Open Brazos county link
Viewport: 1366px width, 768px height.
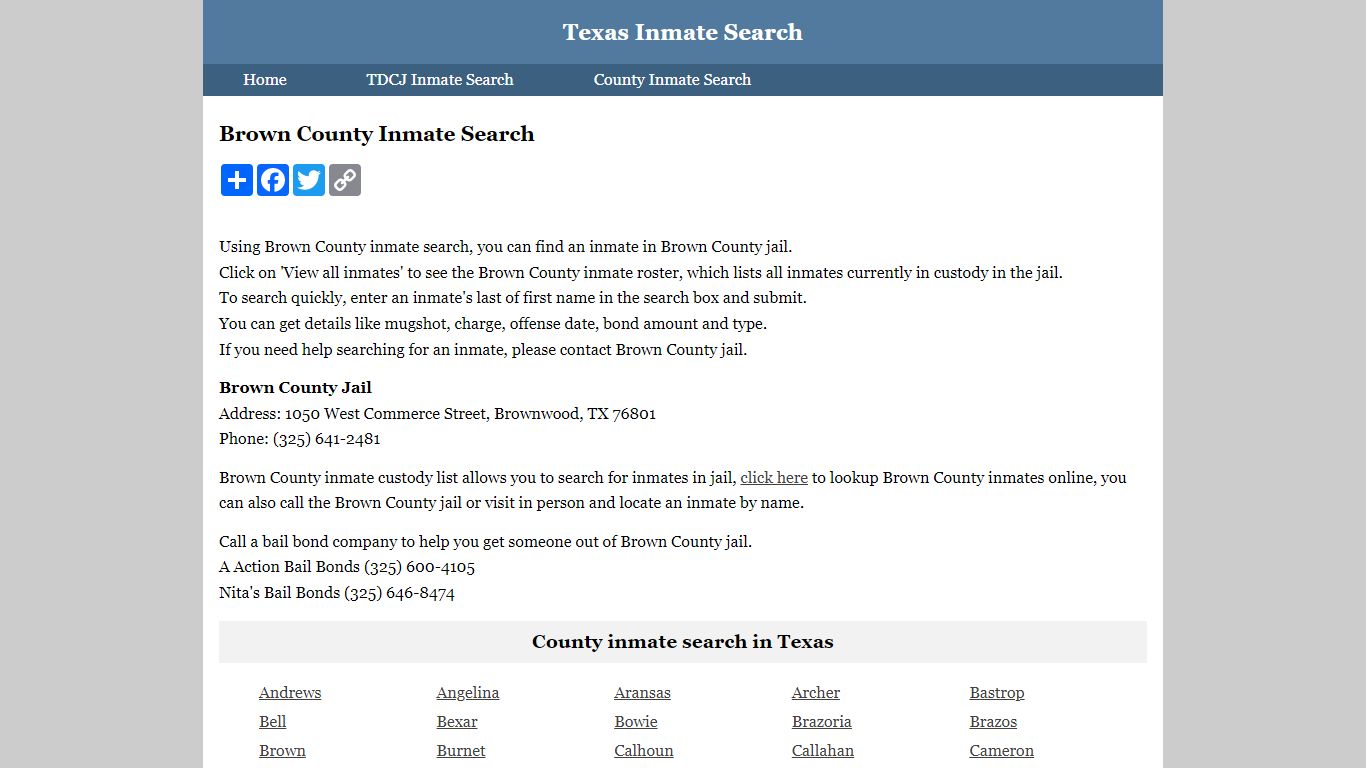(x=993, y=722)
